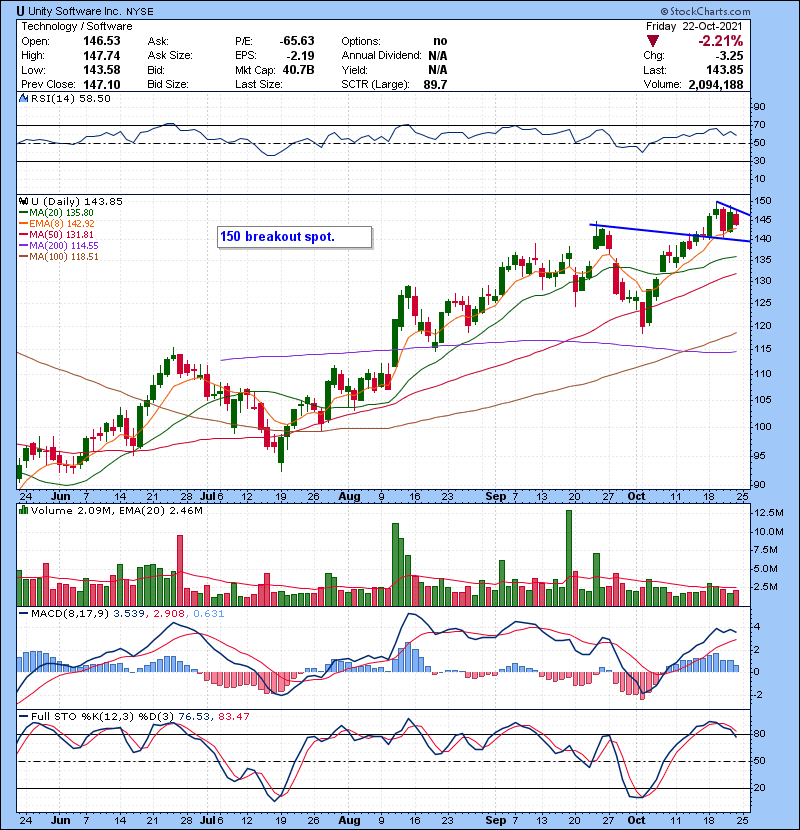Click the EPS value -2.19
800x830 pixels.
click(300, 56)
